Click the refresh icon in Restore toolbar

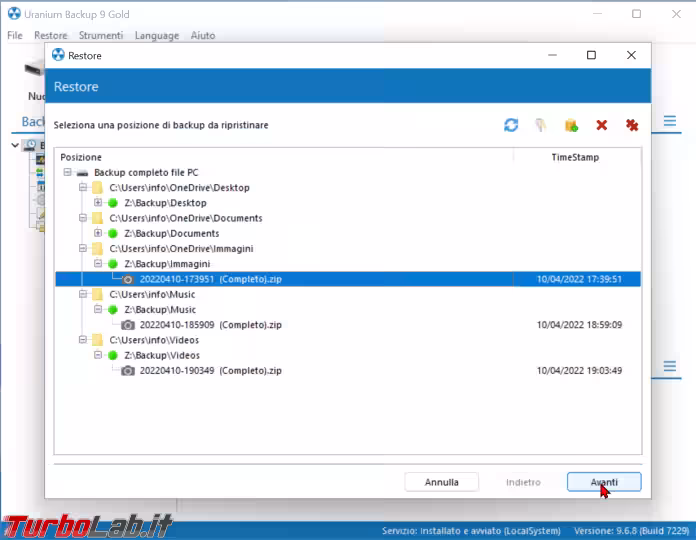511,125
